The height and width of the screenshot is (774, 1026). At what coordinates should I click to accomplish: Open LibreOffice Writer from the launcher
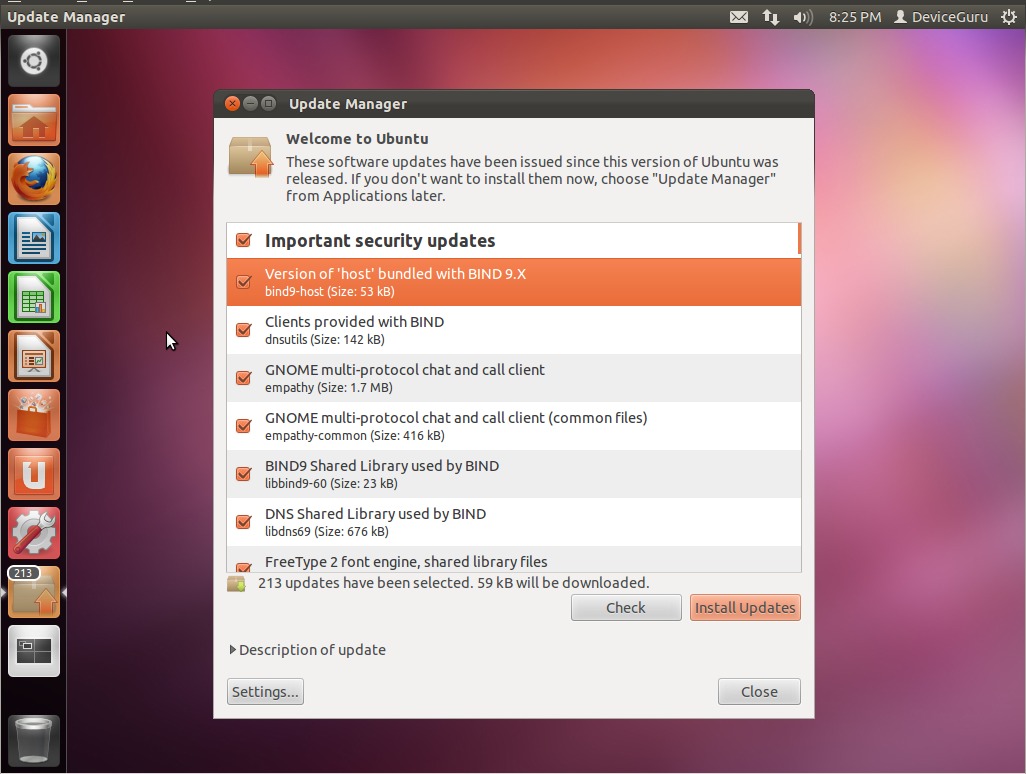click(x=34, y=238)
